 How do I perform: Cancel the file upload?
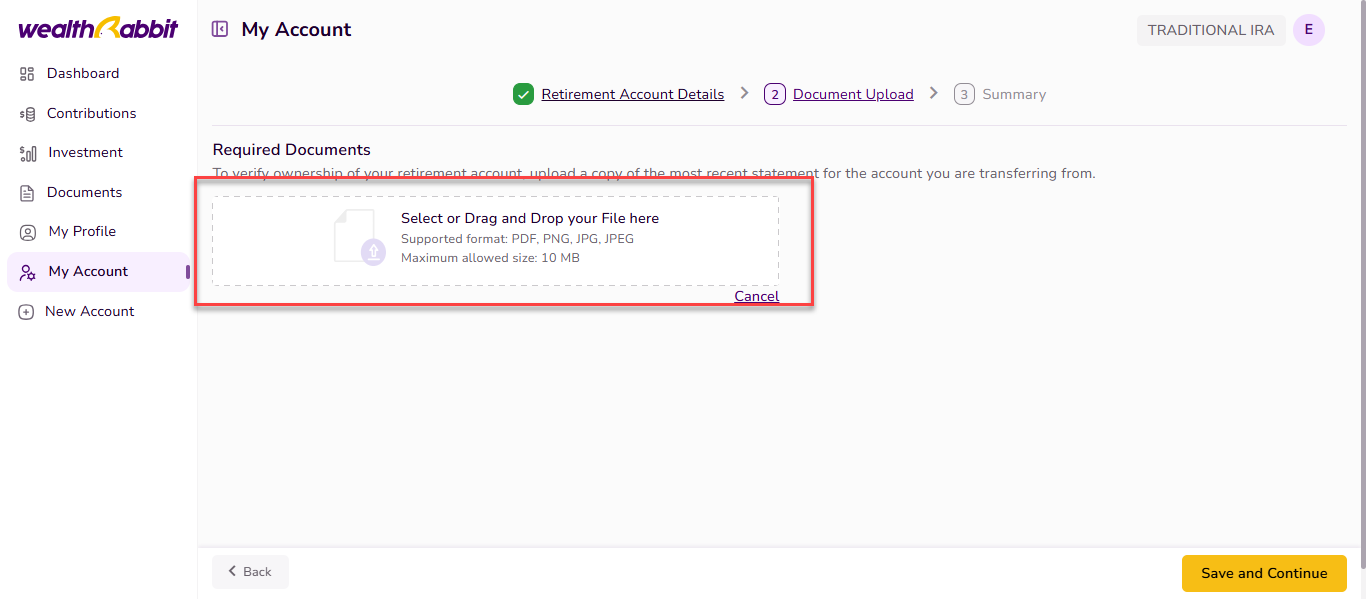[x=756, y=296]
